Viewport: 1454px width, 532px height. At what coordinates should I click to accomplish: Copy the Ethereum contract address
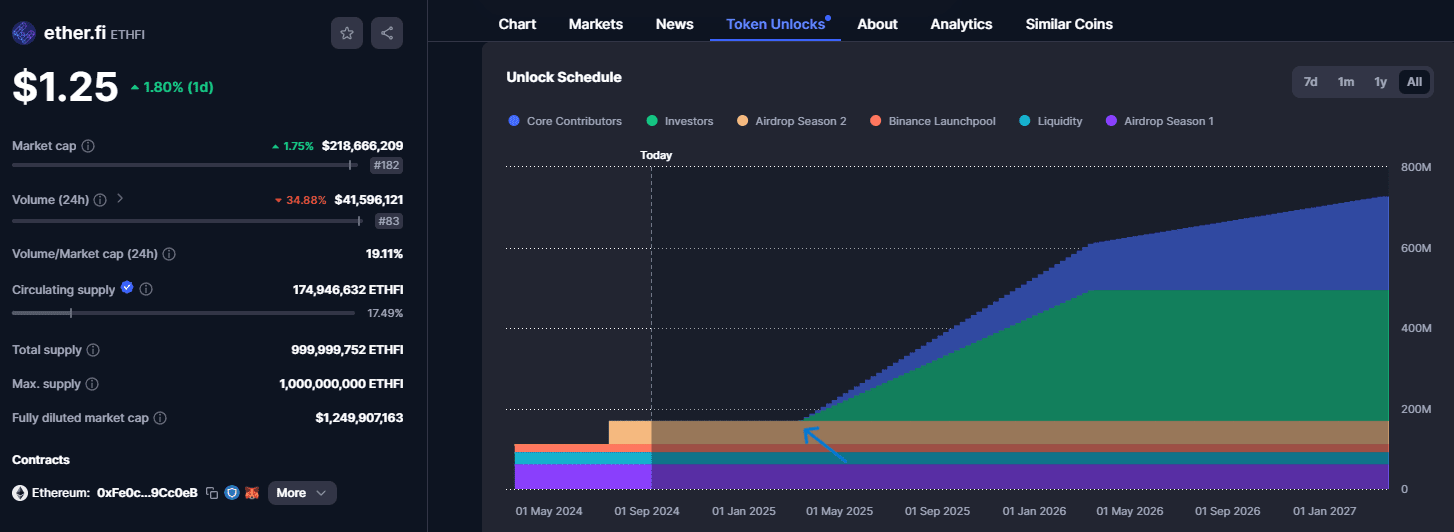(212, 493)
